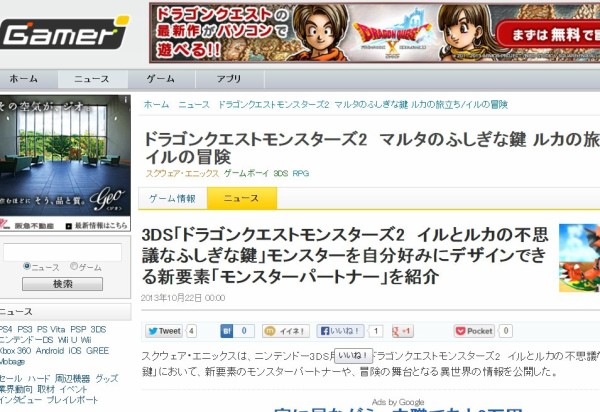The width and height of the screenshot is (600, 412).
Task: Click the プレイレポート sidebar link
Action: (72, 400)
